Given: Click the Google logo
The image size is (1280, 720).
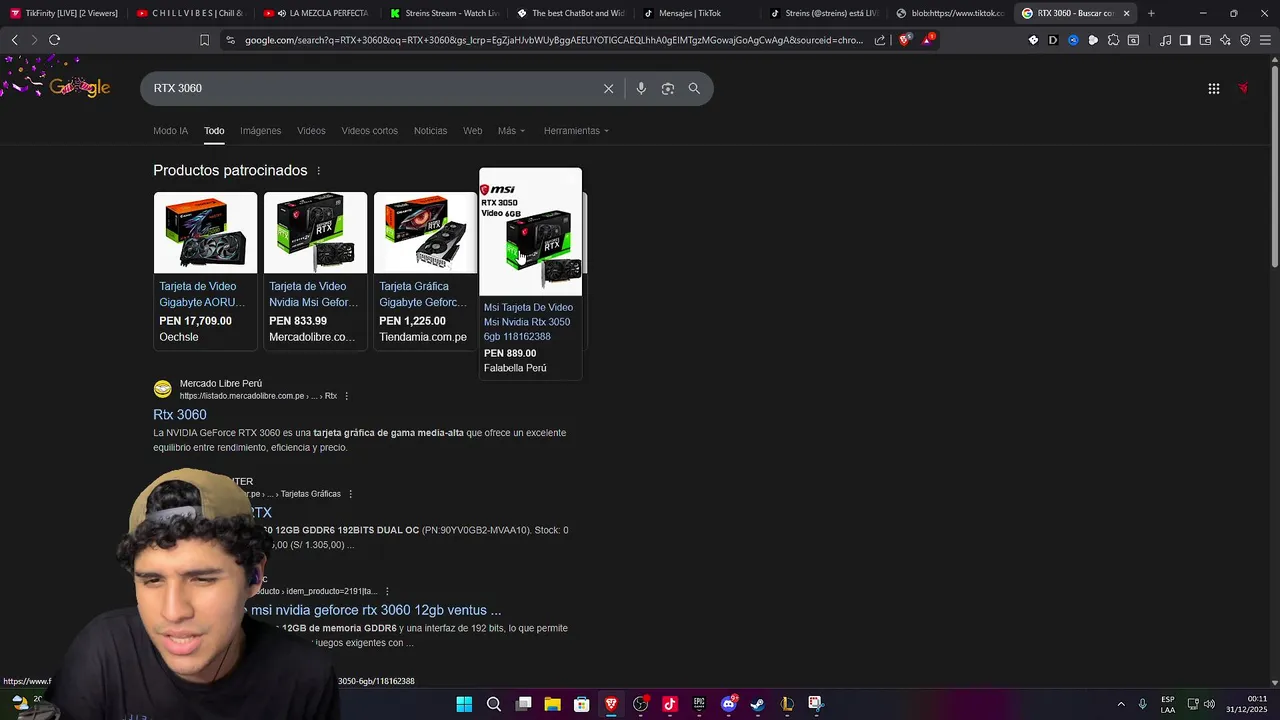Looking at the screenshot, I should 79,87.
